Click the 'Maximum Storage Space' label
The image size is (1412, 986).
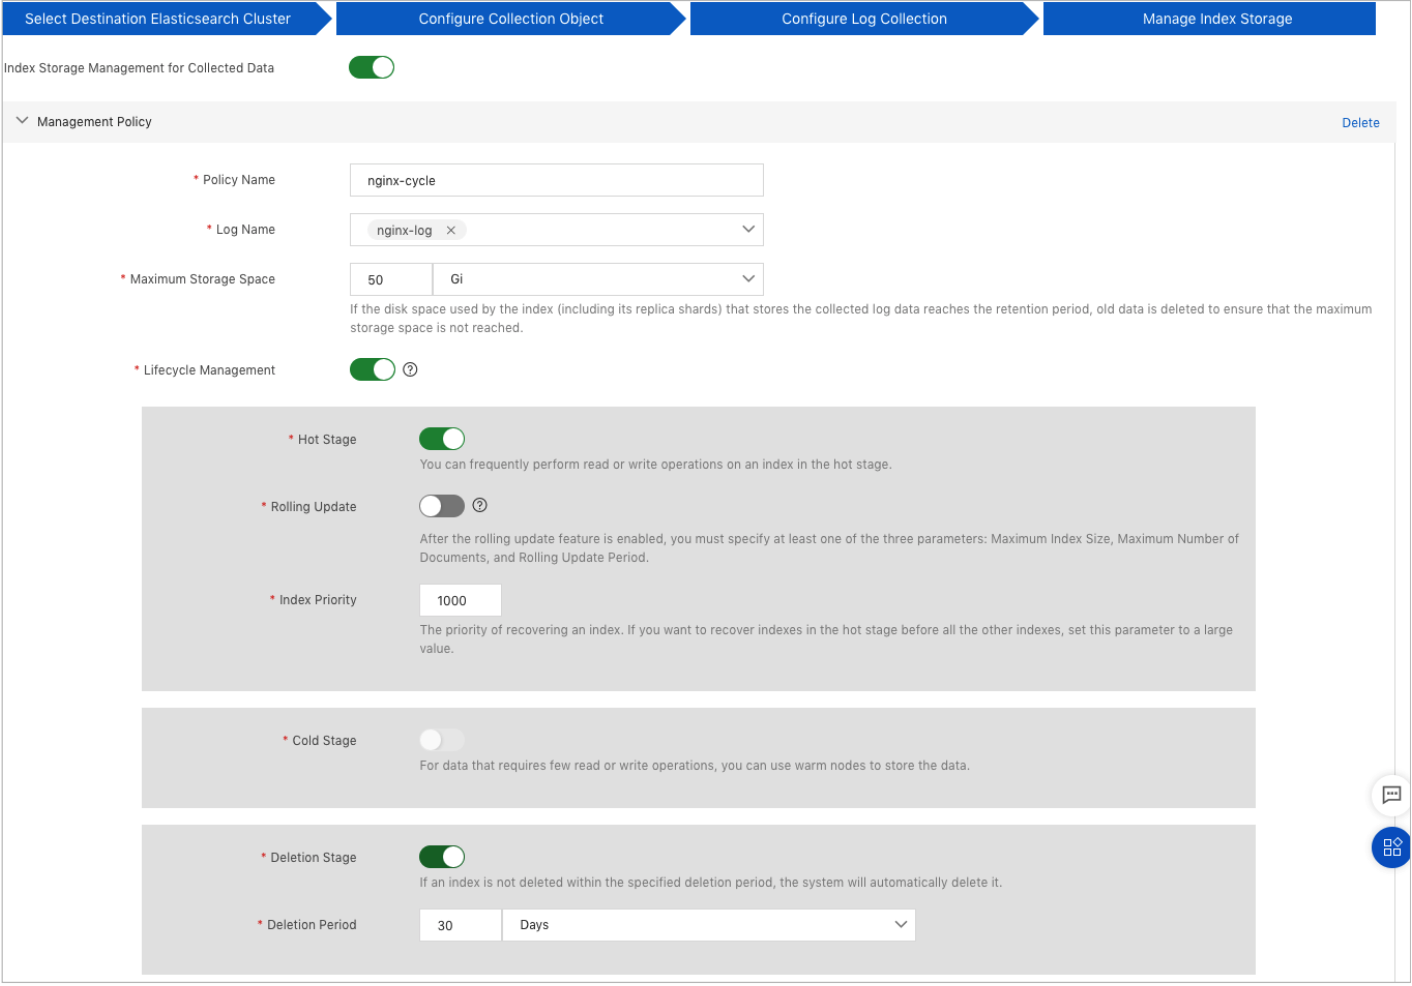point(202,280)
